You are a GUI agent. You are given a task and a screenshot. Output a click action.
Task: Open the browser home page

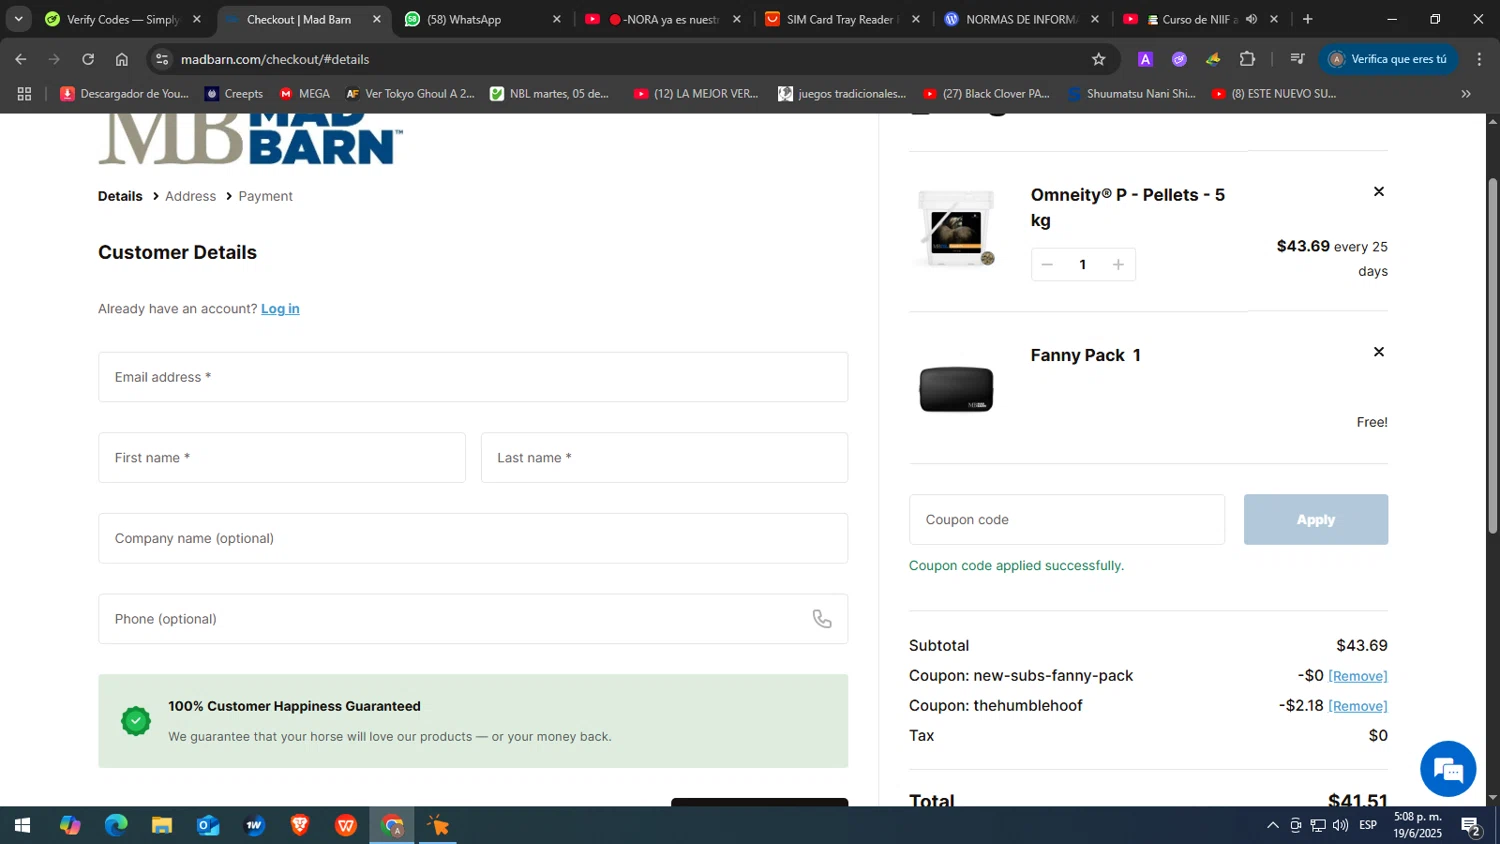(122, 59)
